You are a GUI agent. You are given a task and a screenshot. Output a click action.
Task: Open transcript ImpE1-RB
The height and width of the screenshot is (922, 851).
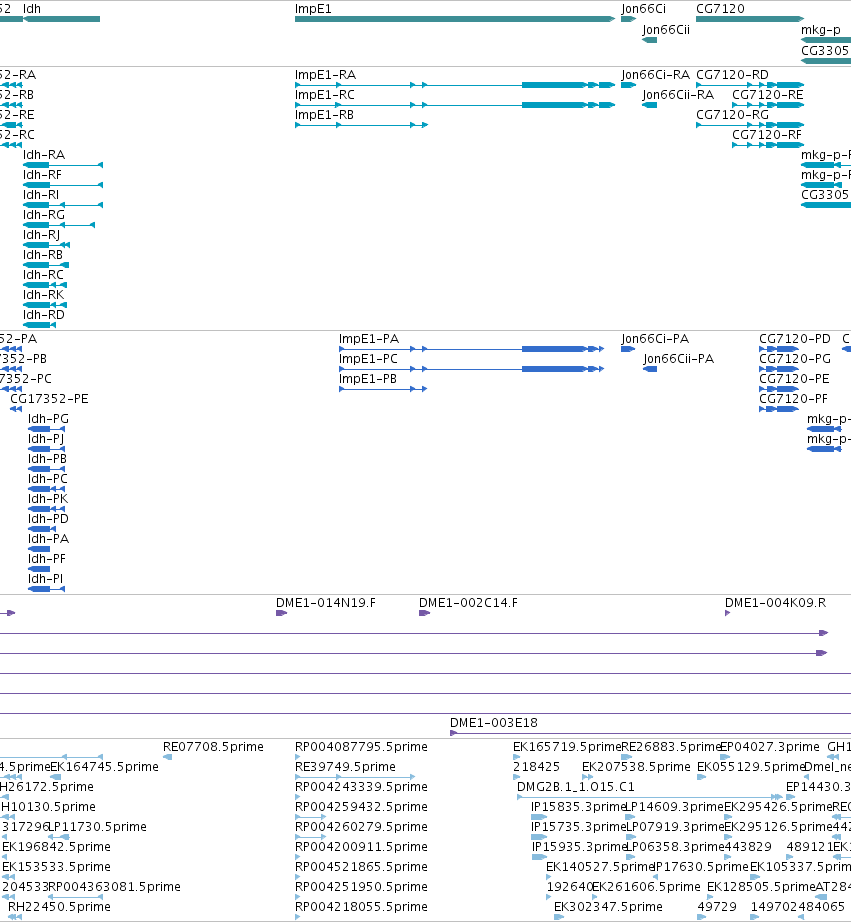pyautogui.click(x=361, y=125)
